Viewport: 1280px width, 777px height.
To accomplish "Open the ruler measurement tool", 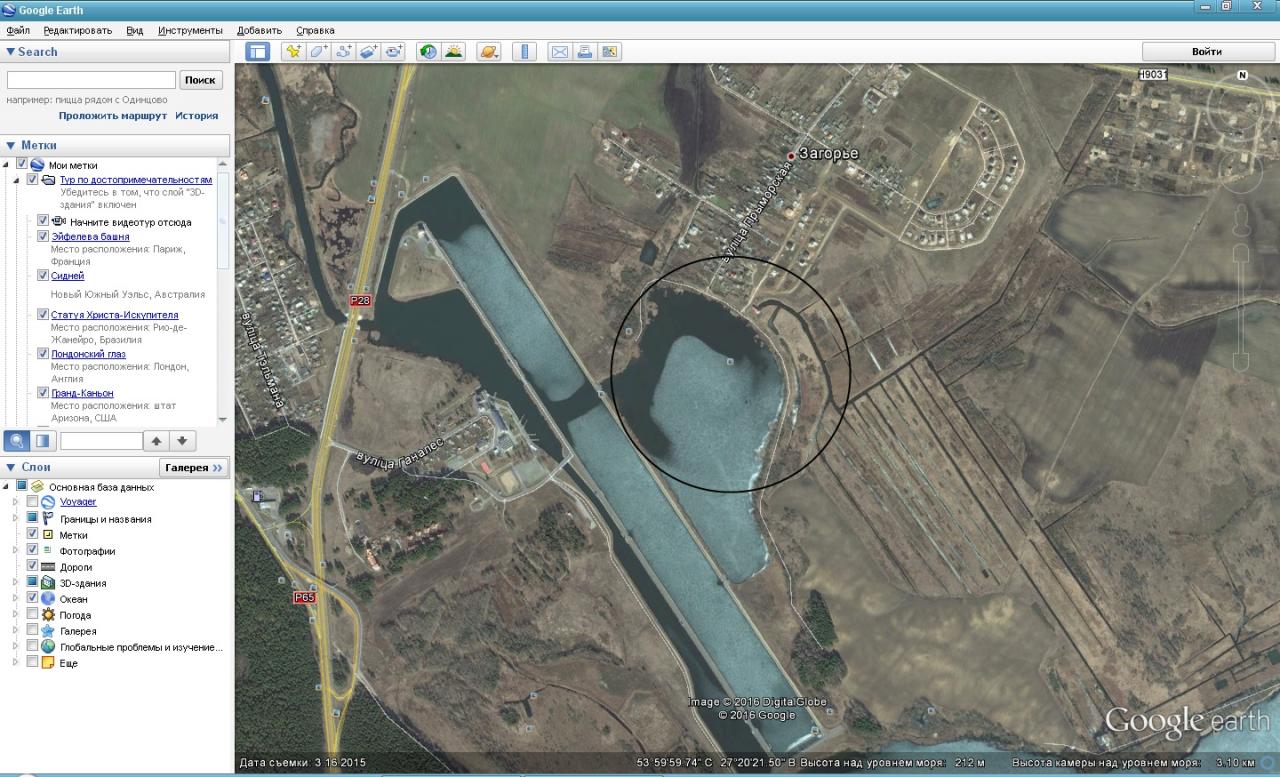I will [524, 52].
